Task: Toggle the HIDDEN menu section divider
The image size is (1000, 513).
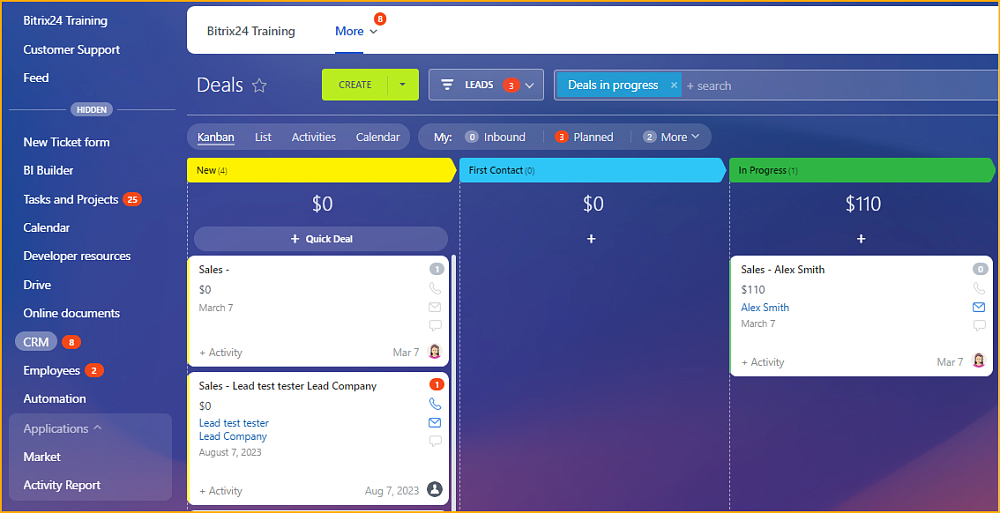Action: [x=91, y=109]
